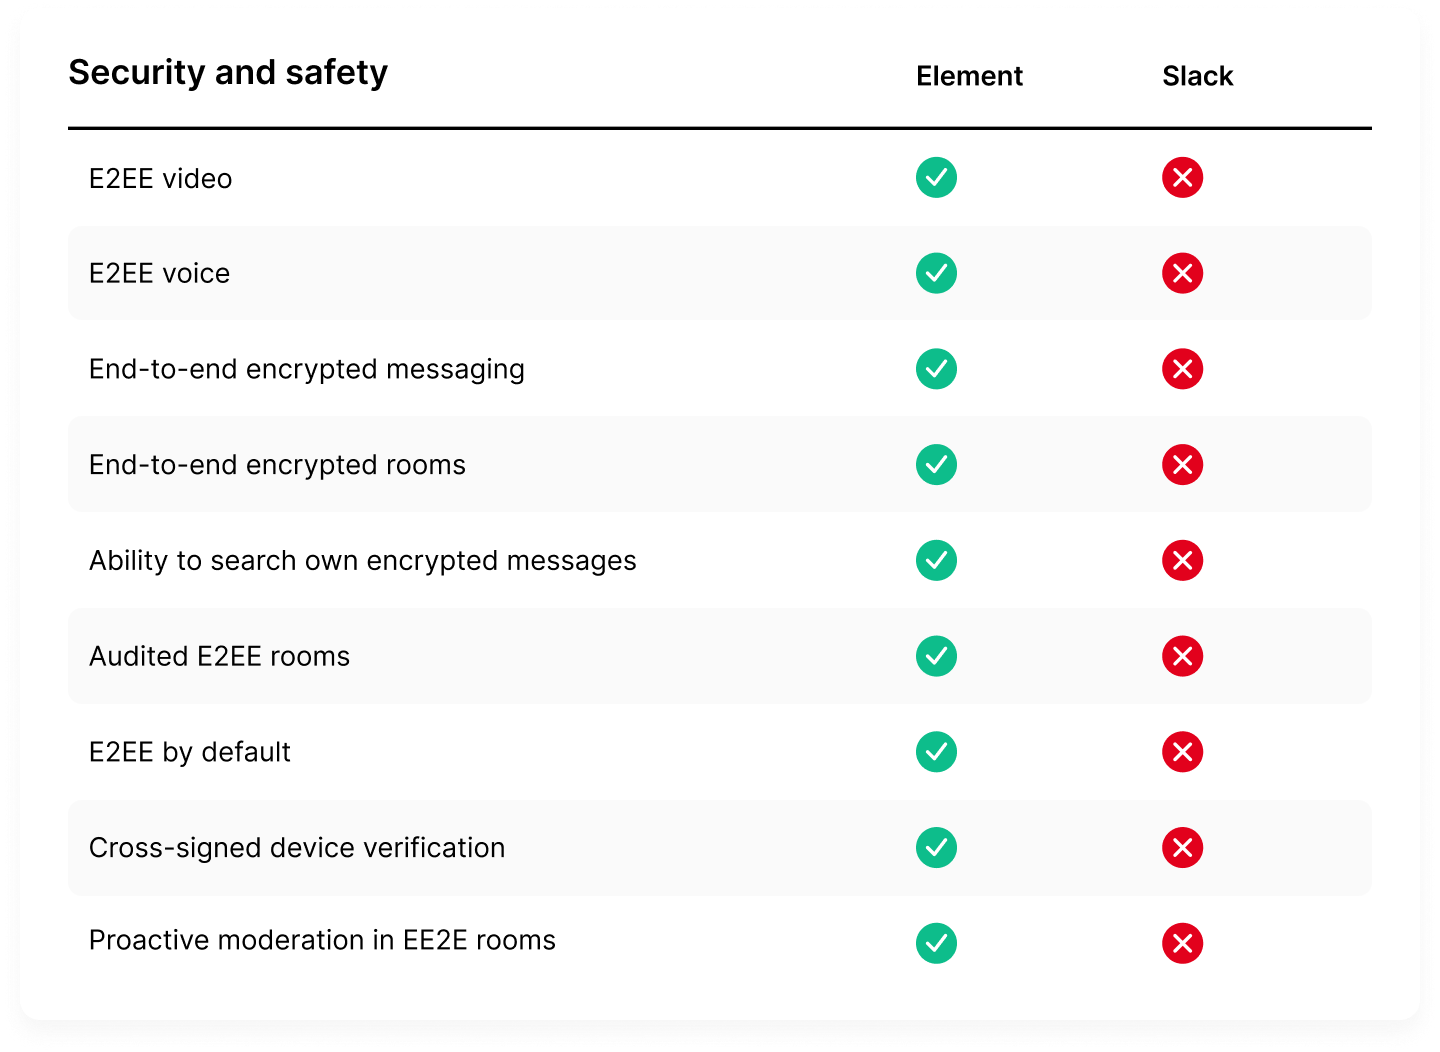
Task: Click the Security and safety heading
Action: (x=228, y=72)
